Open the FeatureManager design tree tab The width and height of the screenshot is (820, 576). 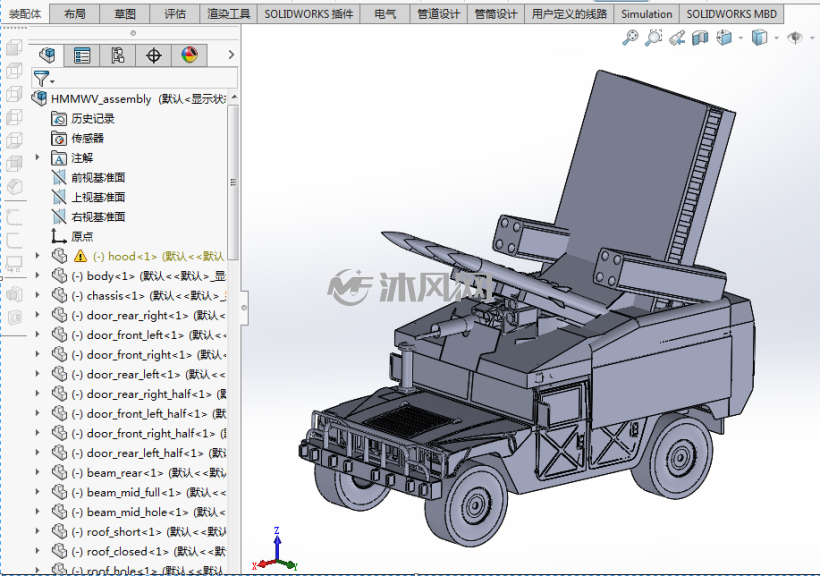click(47, 55)
